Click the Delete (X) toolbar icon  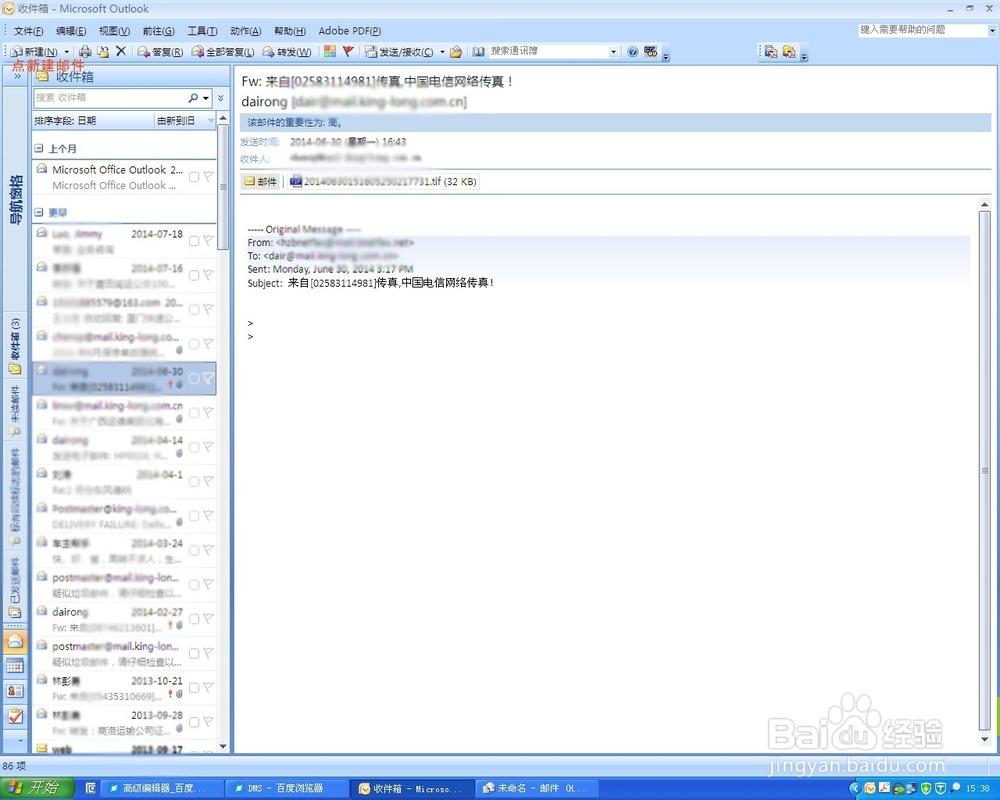point(121,51)
